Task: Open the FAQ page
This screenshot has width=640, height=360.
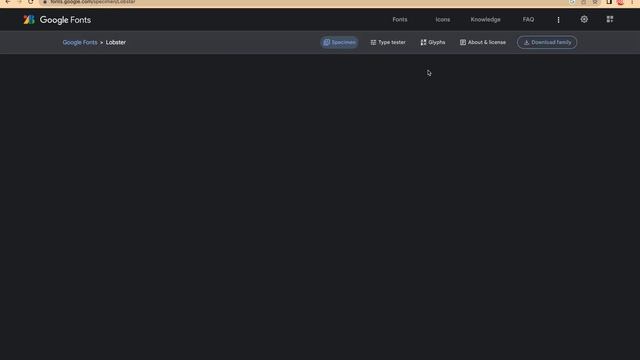Action: click(x=528, y=20)
